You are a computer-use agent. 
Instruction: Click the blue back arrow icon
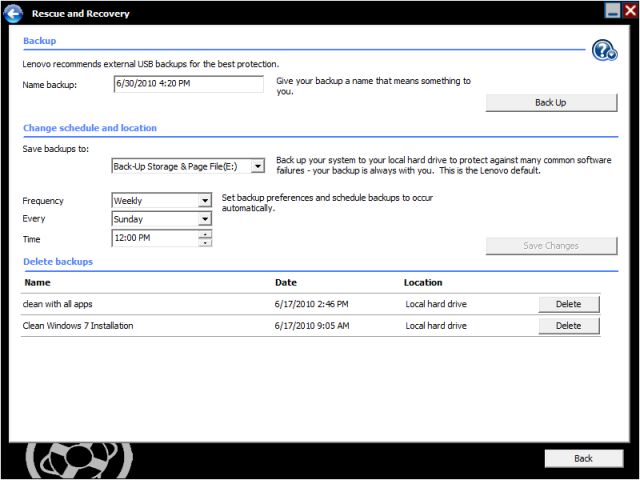[13, 14]
